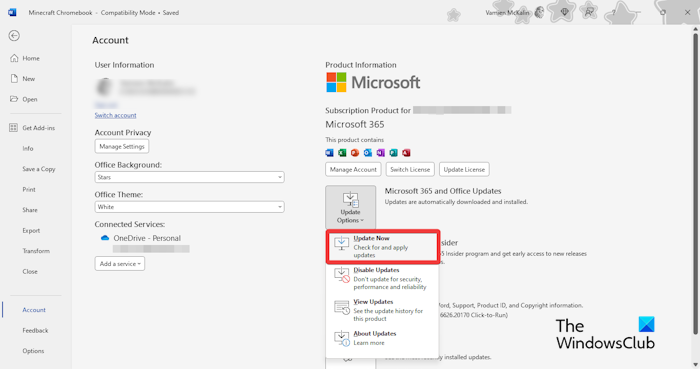The height and width of the screenshot is (369, 700).
Task: Click the Switch License button
Action: [410, 170]
